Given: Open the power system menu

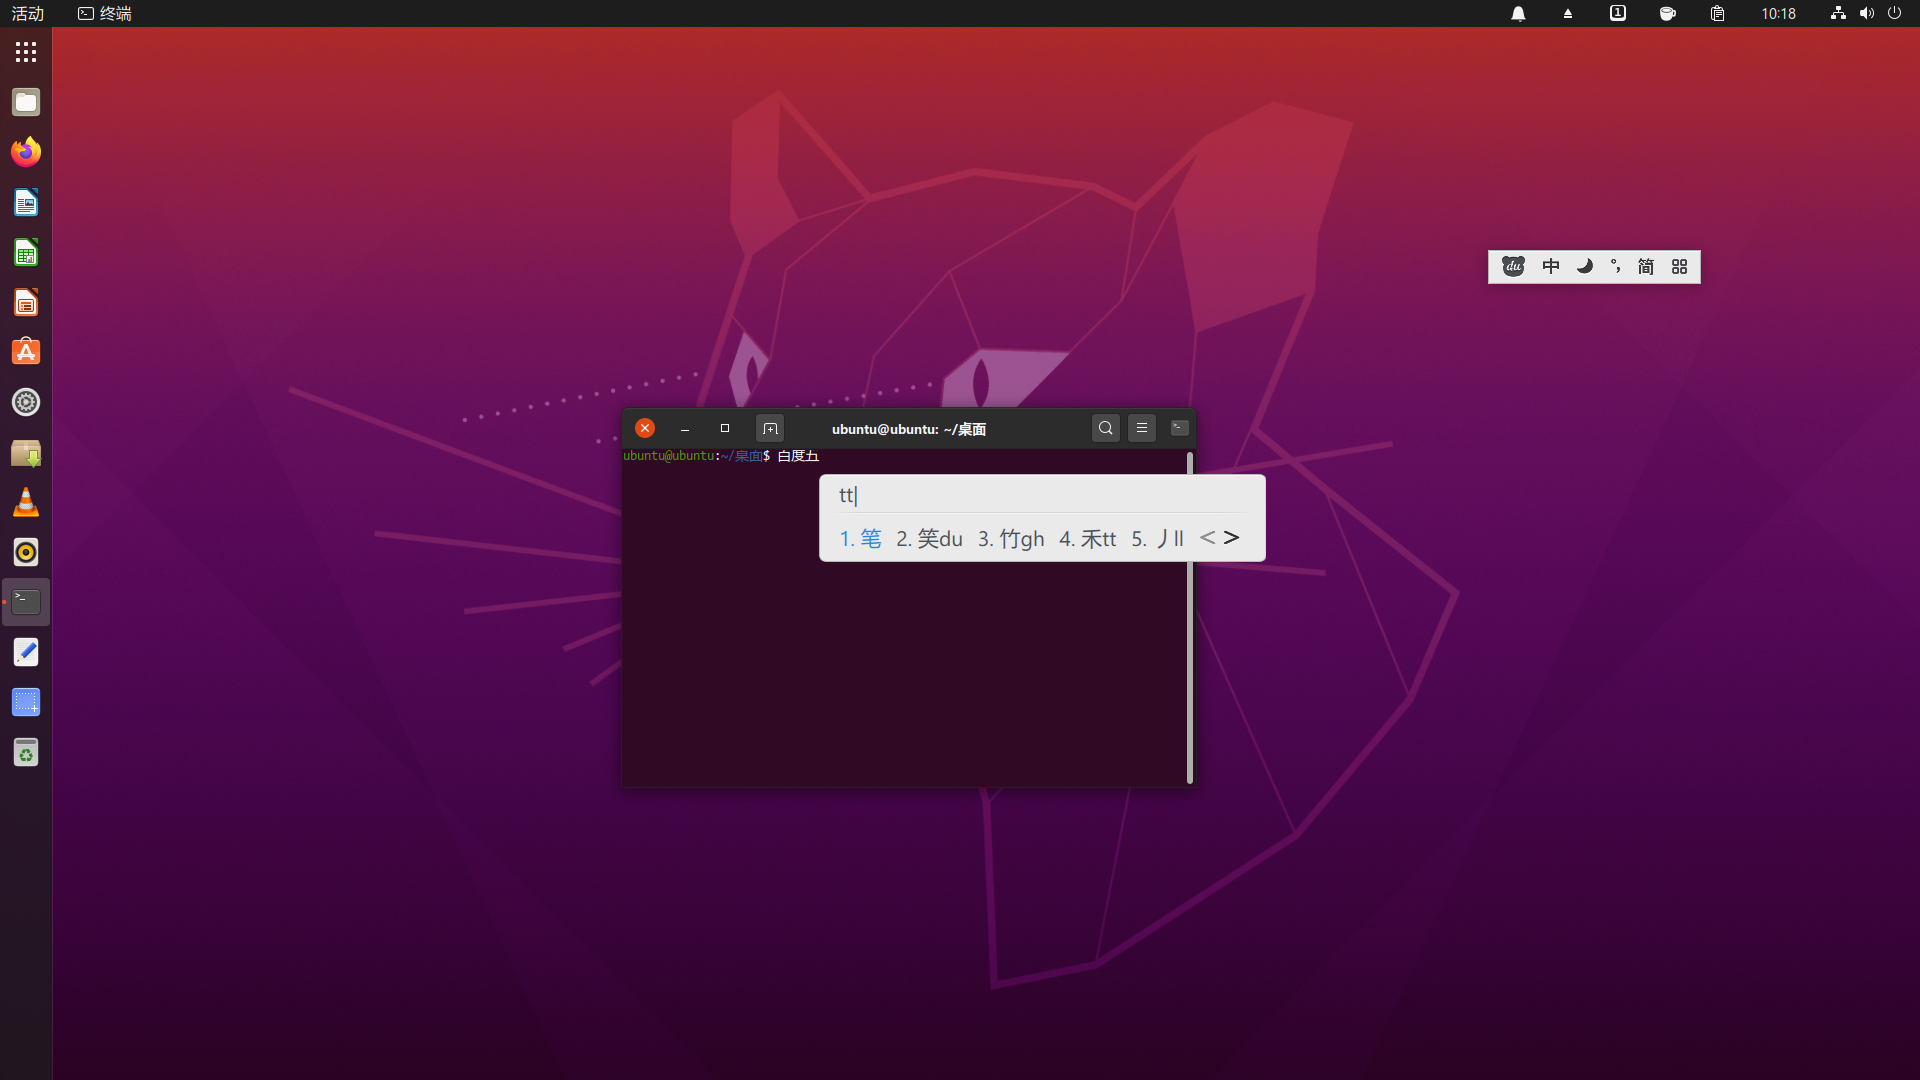Looking at the screenshot, I should (x=1894, y=13).
